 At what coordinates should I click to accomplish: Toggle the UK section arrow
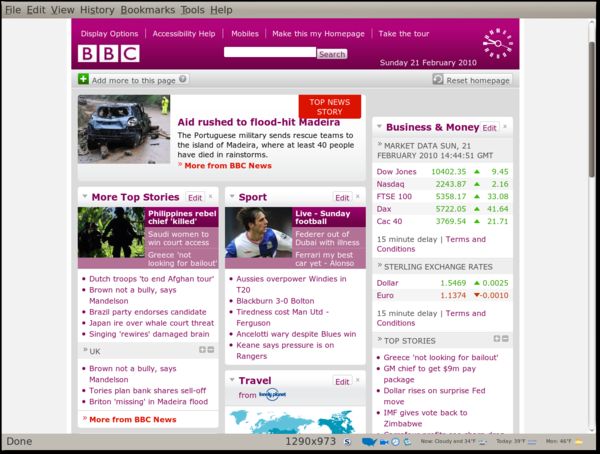click(x=85, y=349)
